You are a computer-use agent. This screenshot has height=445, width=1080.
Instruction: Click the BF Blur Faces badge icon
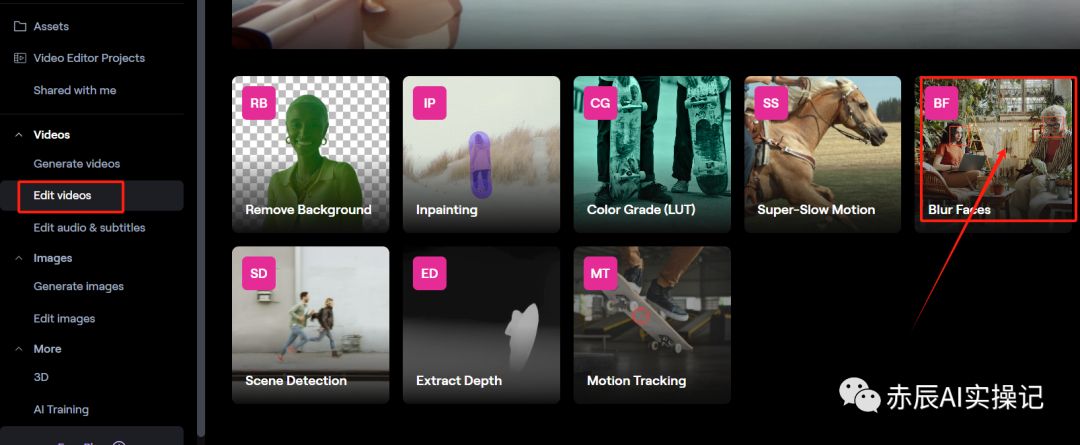click(x=941, y=103)
